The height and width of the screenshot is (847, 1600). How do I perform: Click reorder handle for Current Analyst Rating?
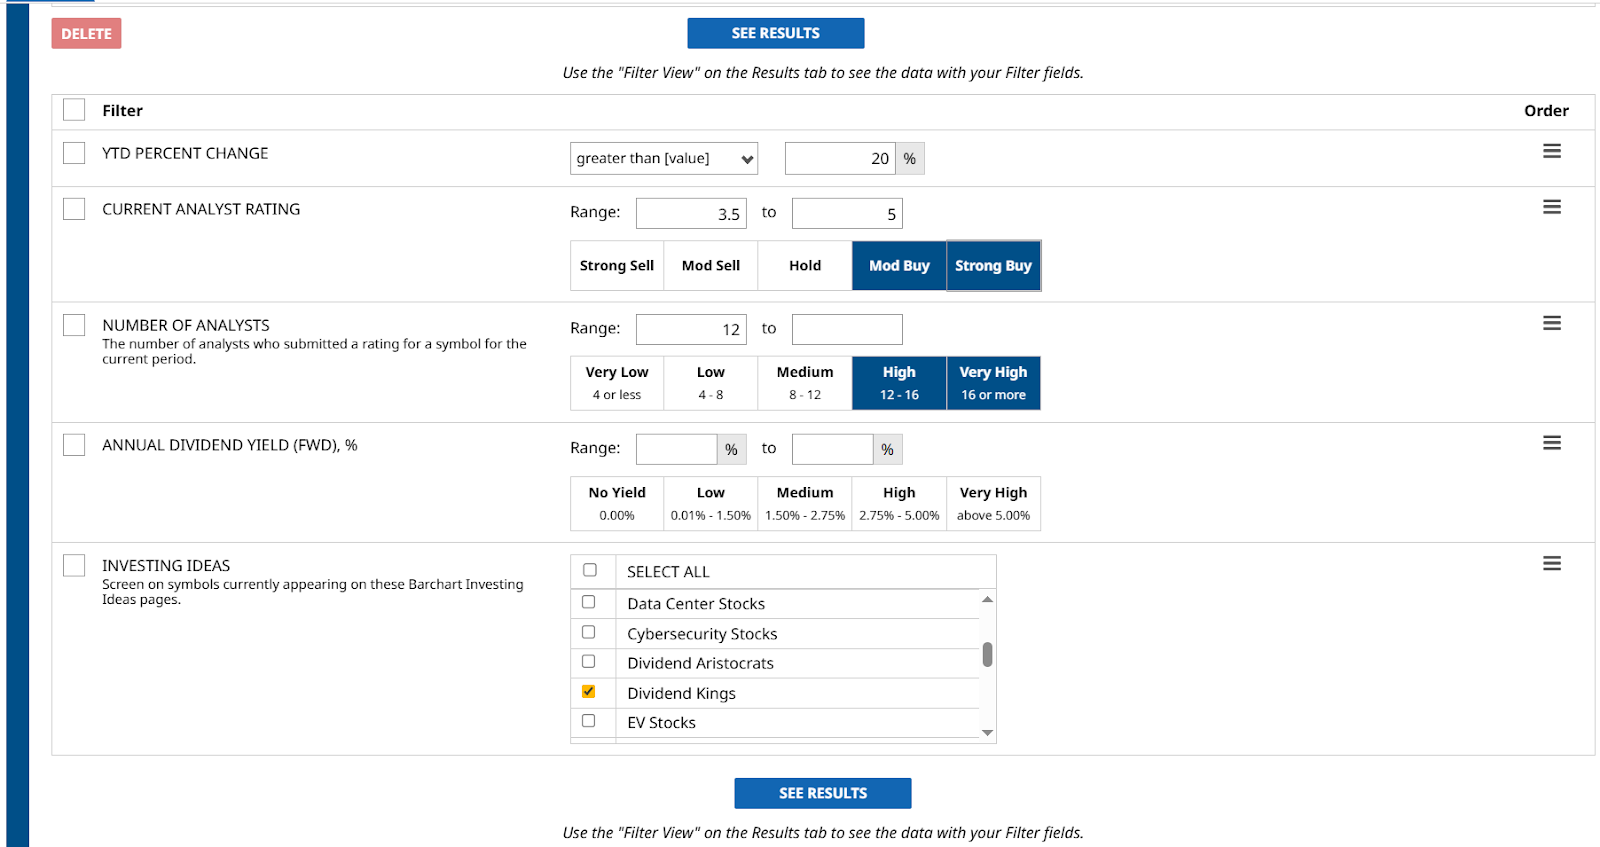click(1551, 207)
